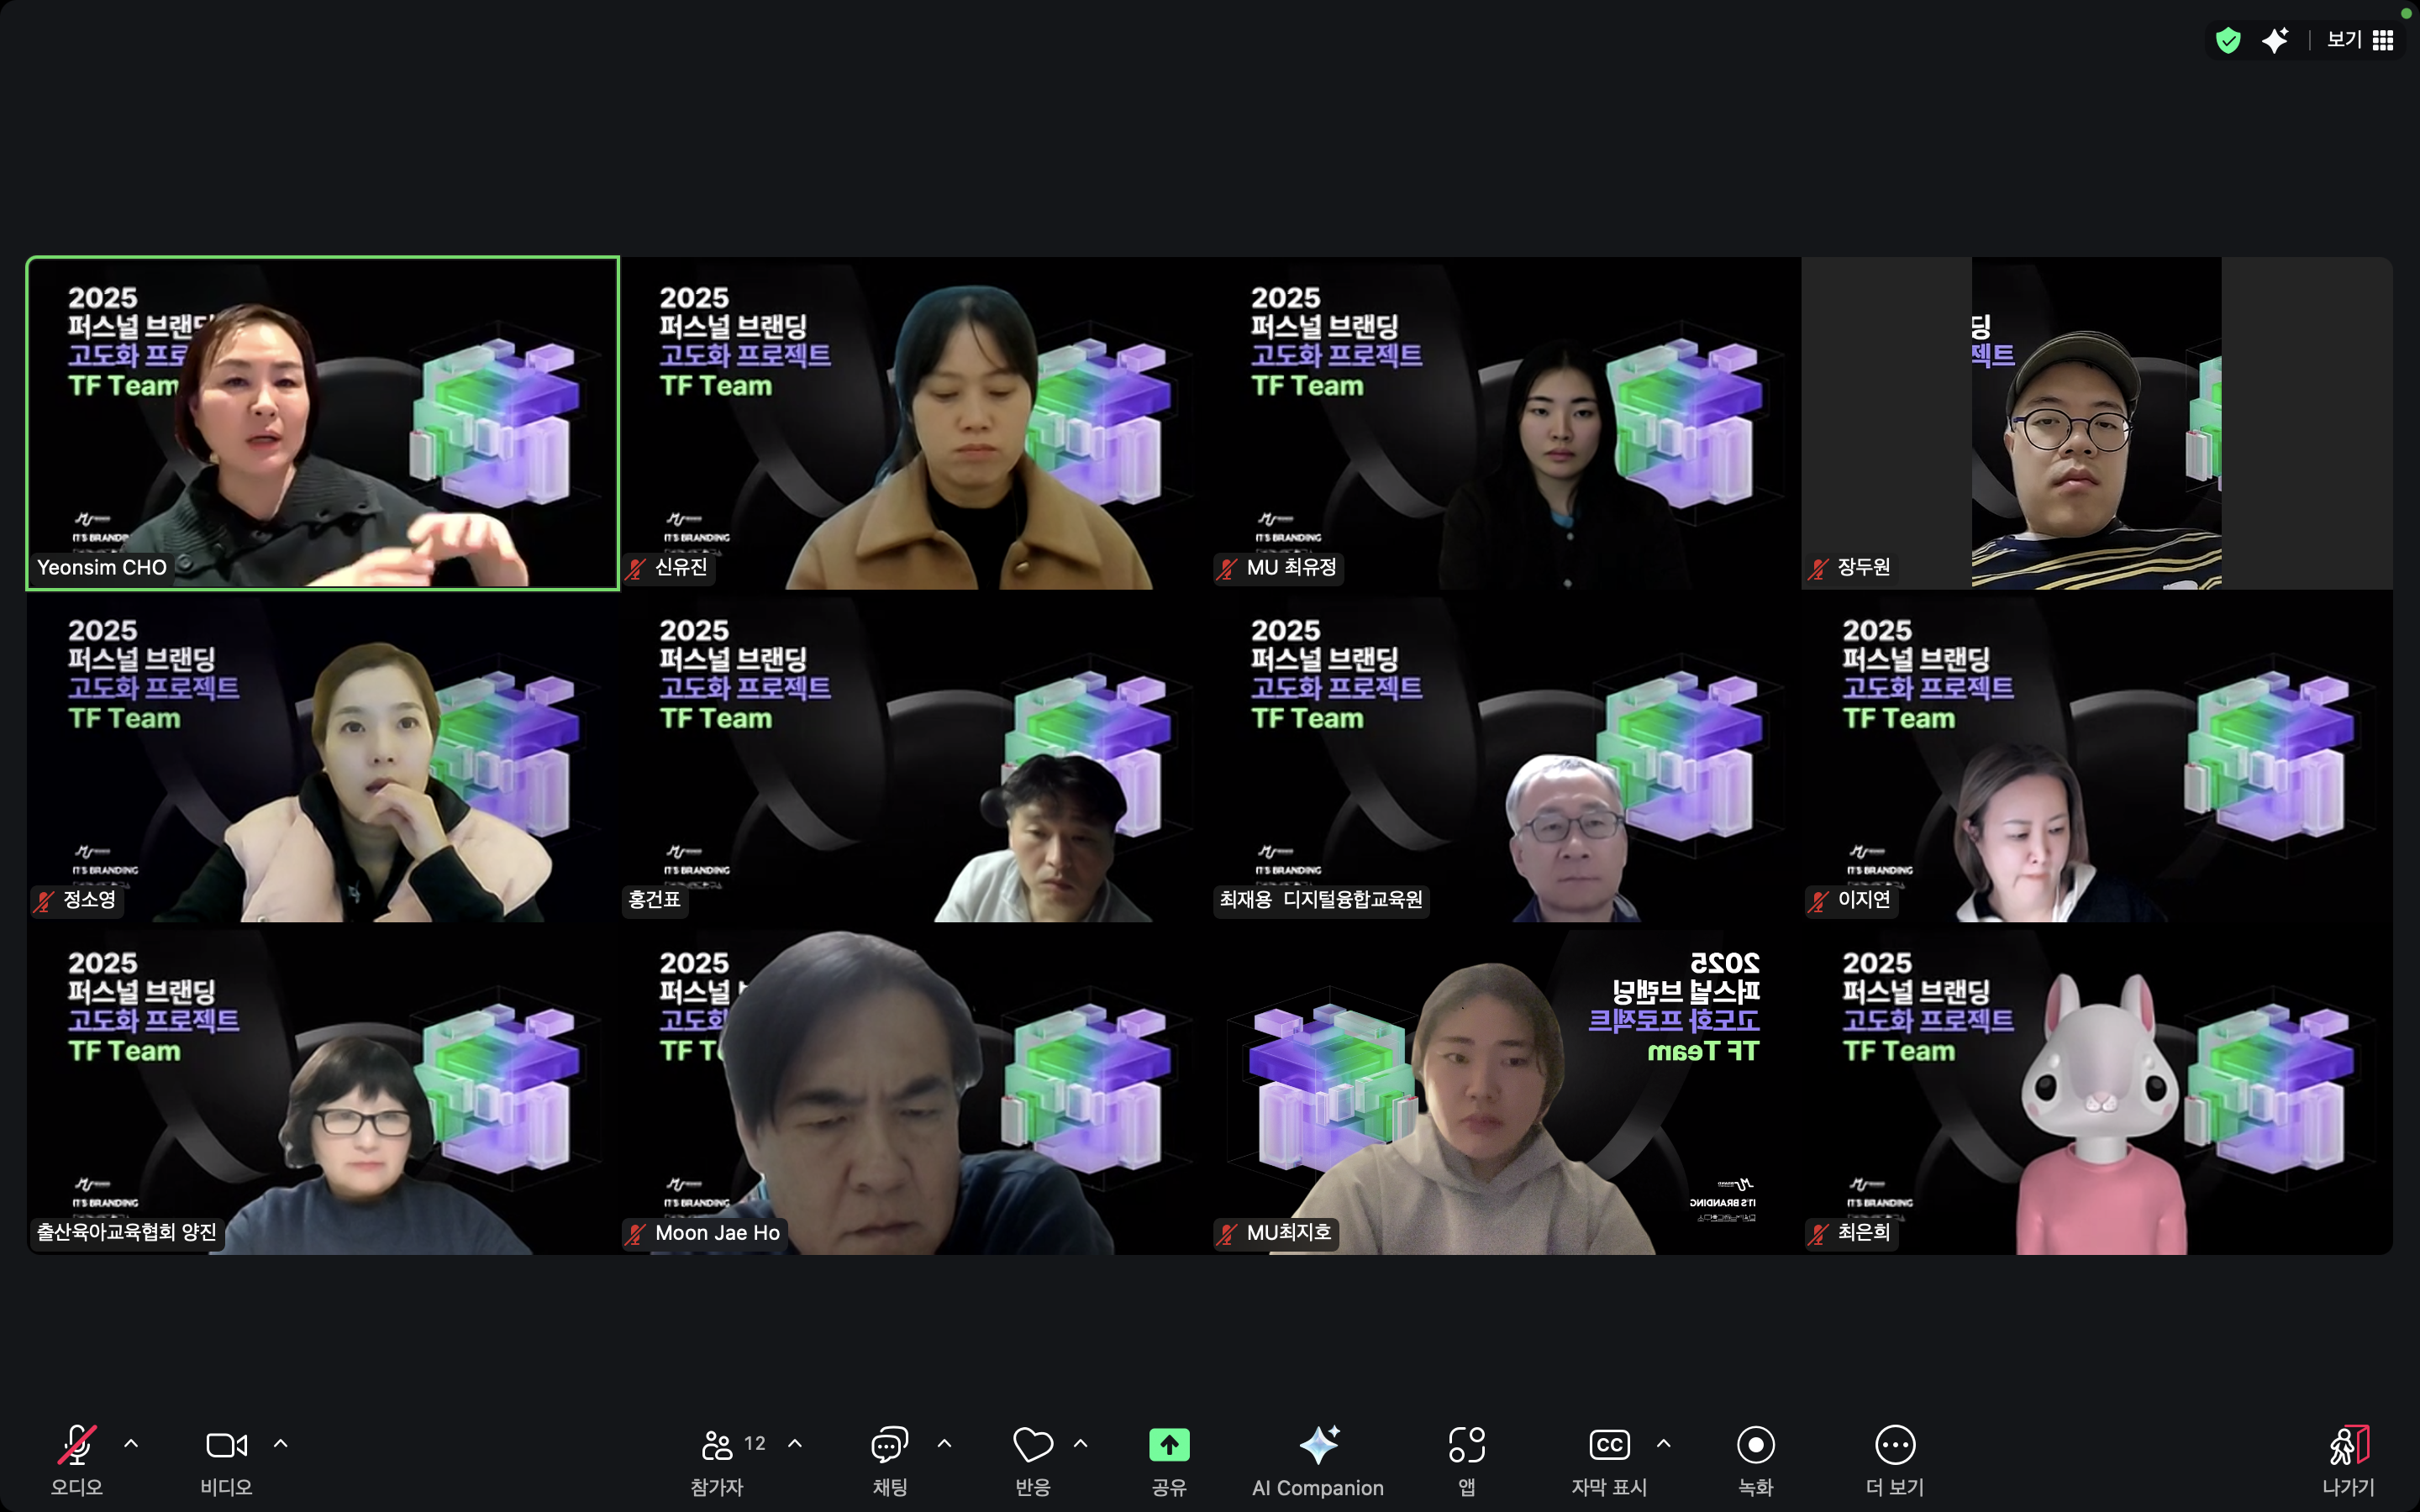Open the more options (더 보기) menu
This screenshot has width=2420, height=1512.
(1894, 1445)
